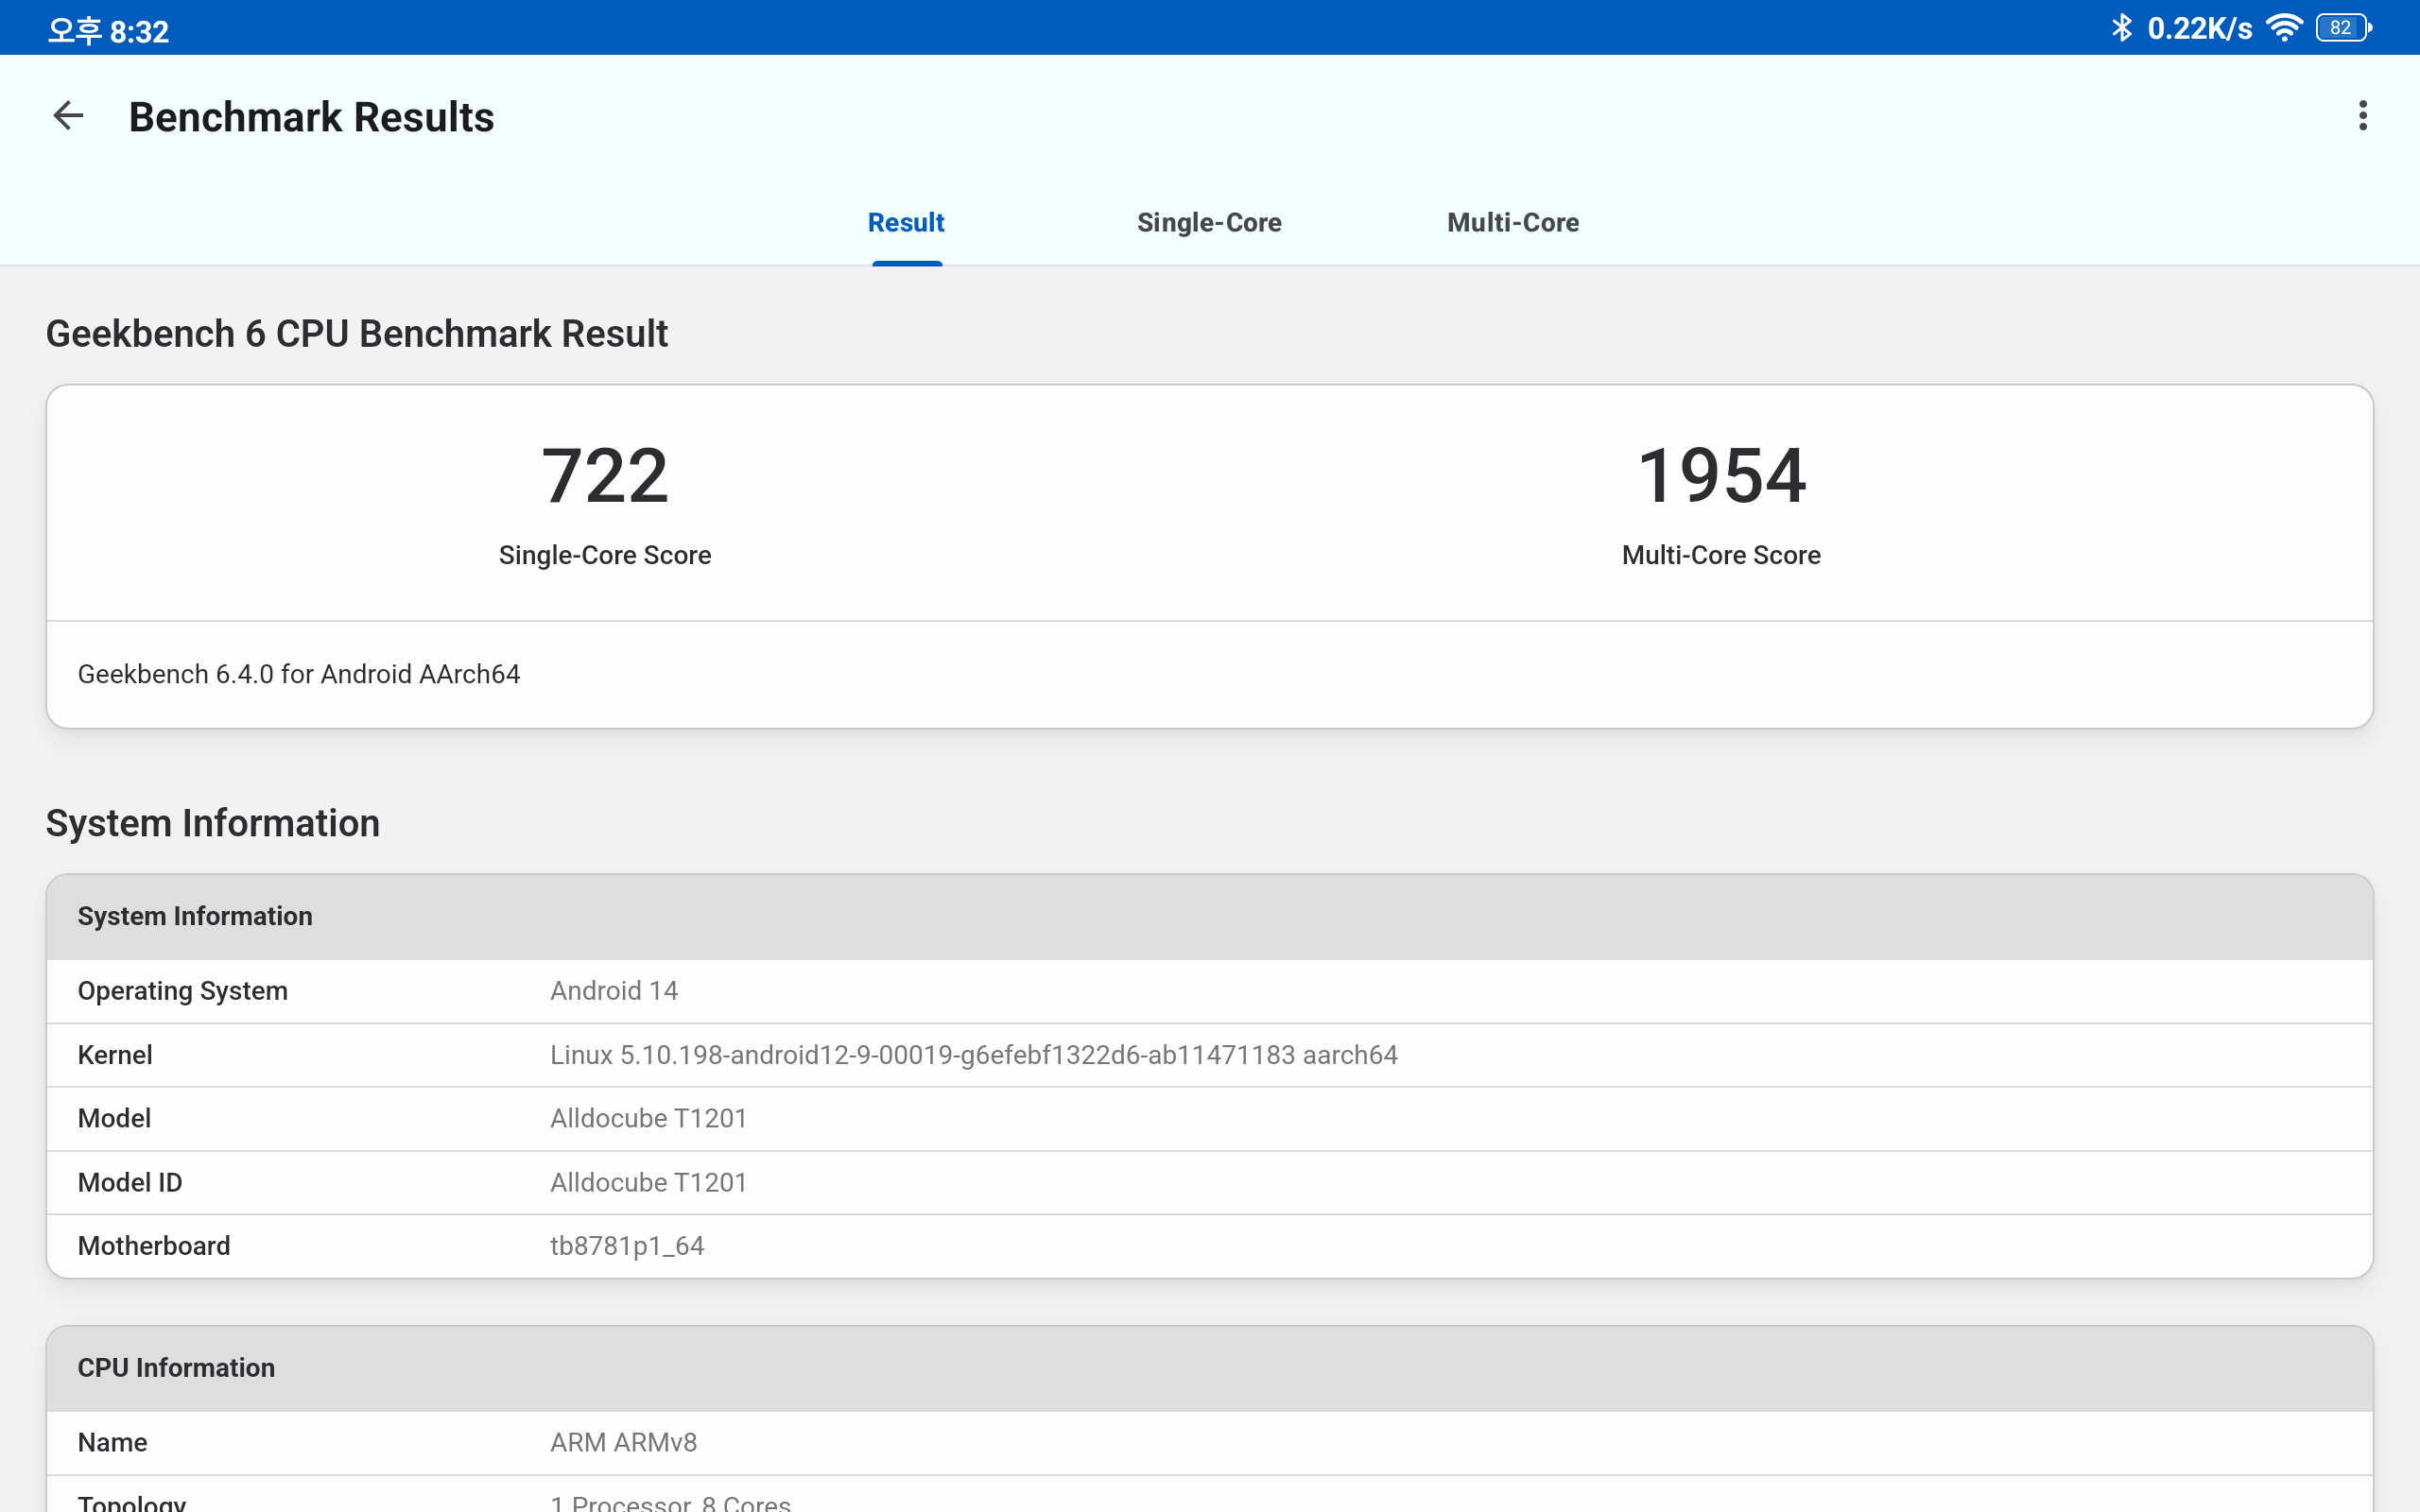Click Alldocube T1201 in the Model row
The height and width of the screenshot is (1512, 2420).
coord(649,1118)
